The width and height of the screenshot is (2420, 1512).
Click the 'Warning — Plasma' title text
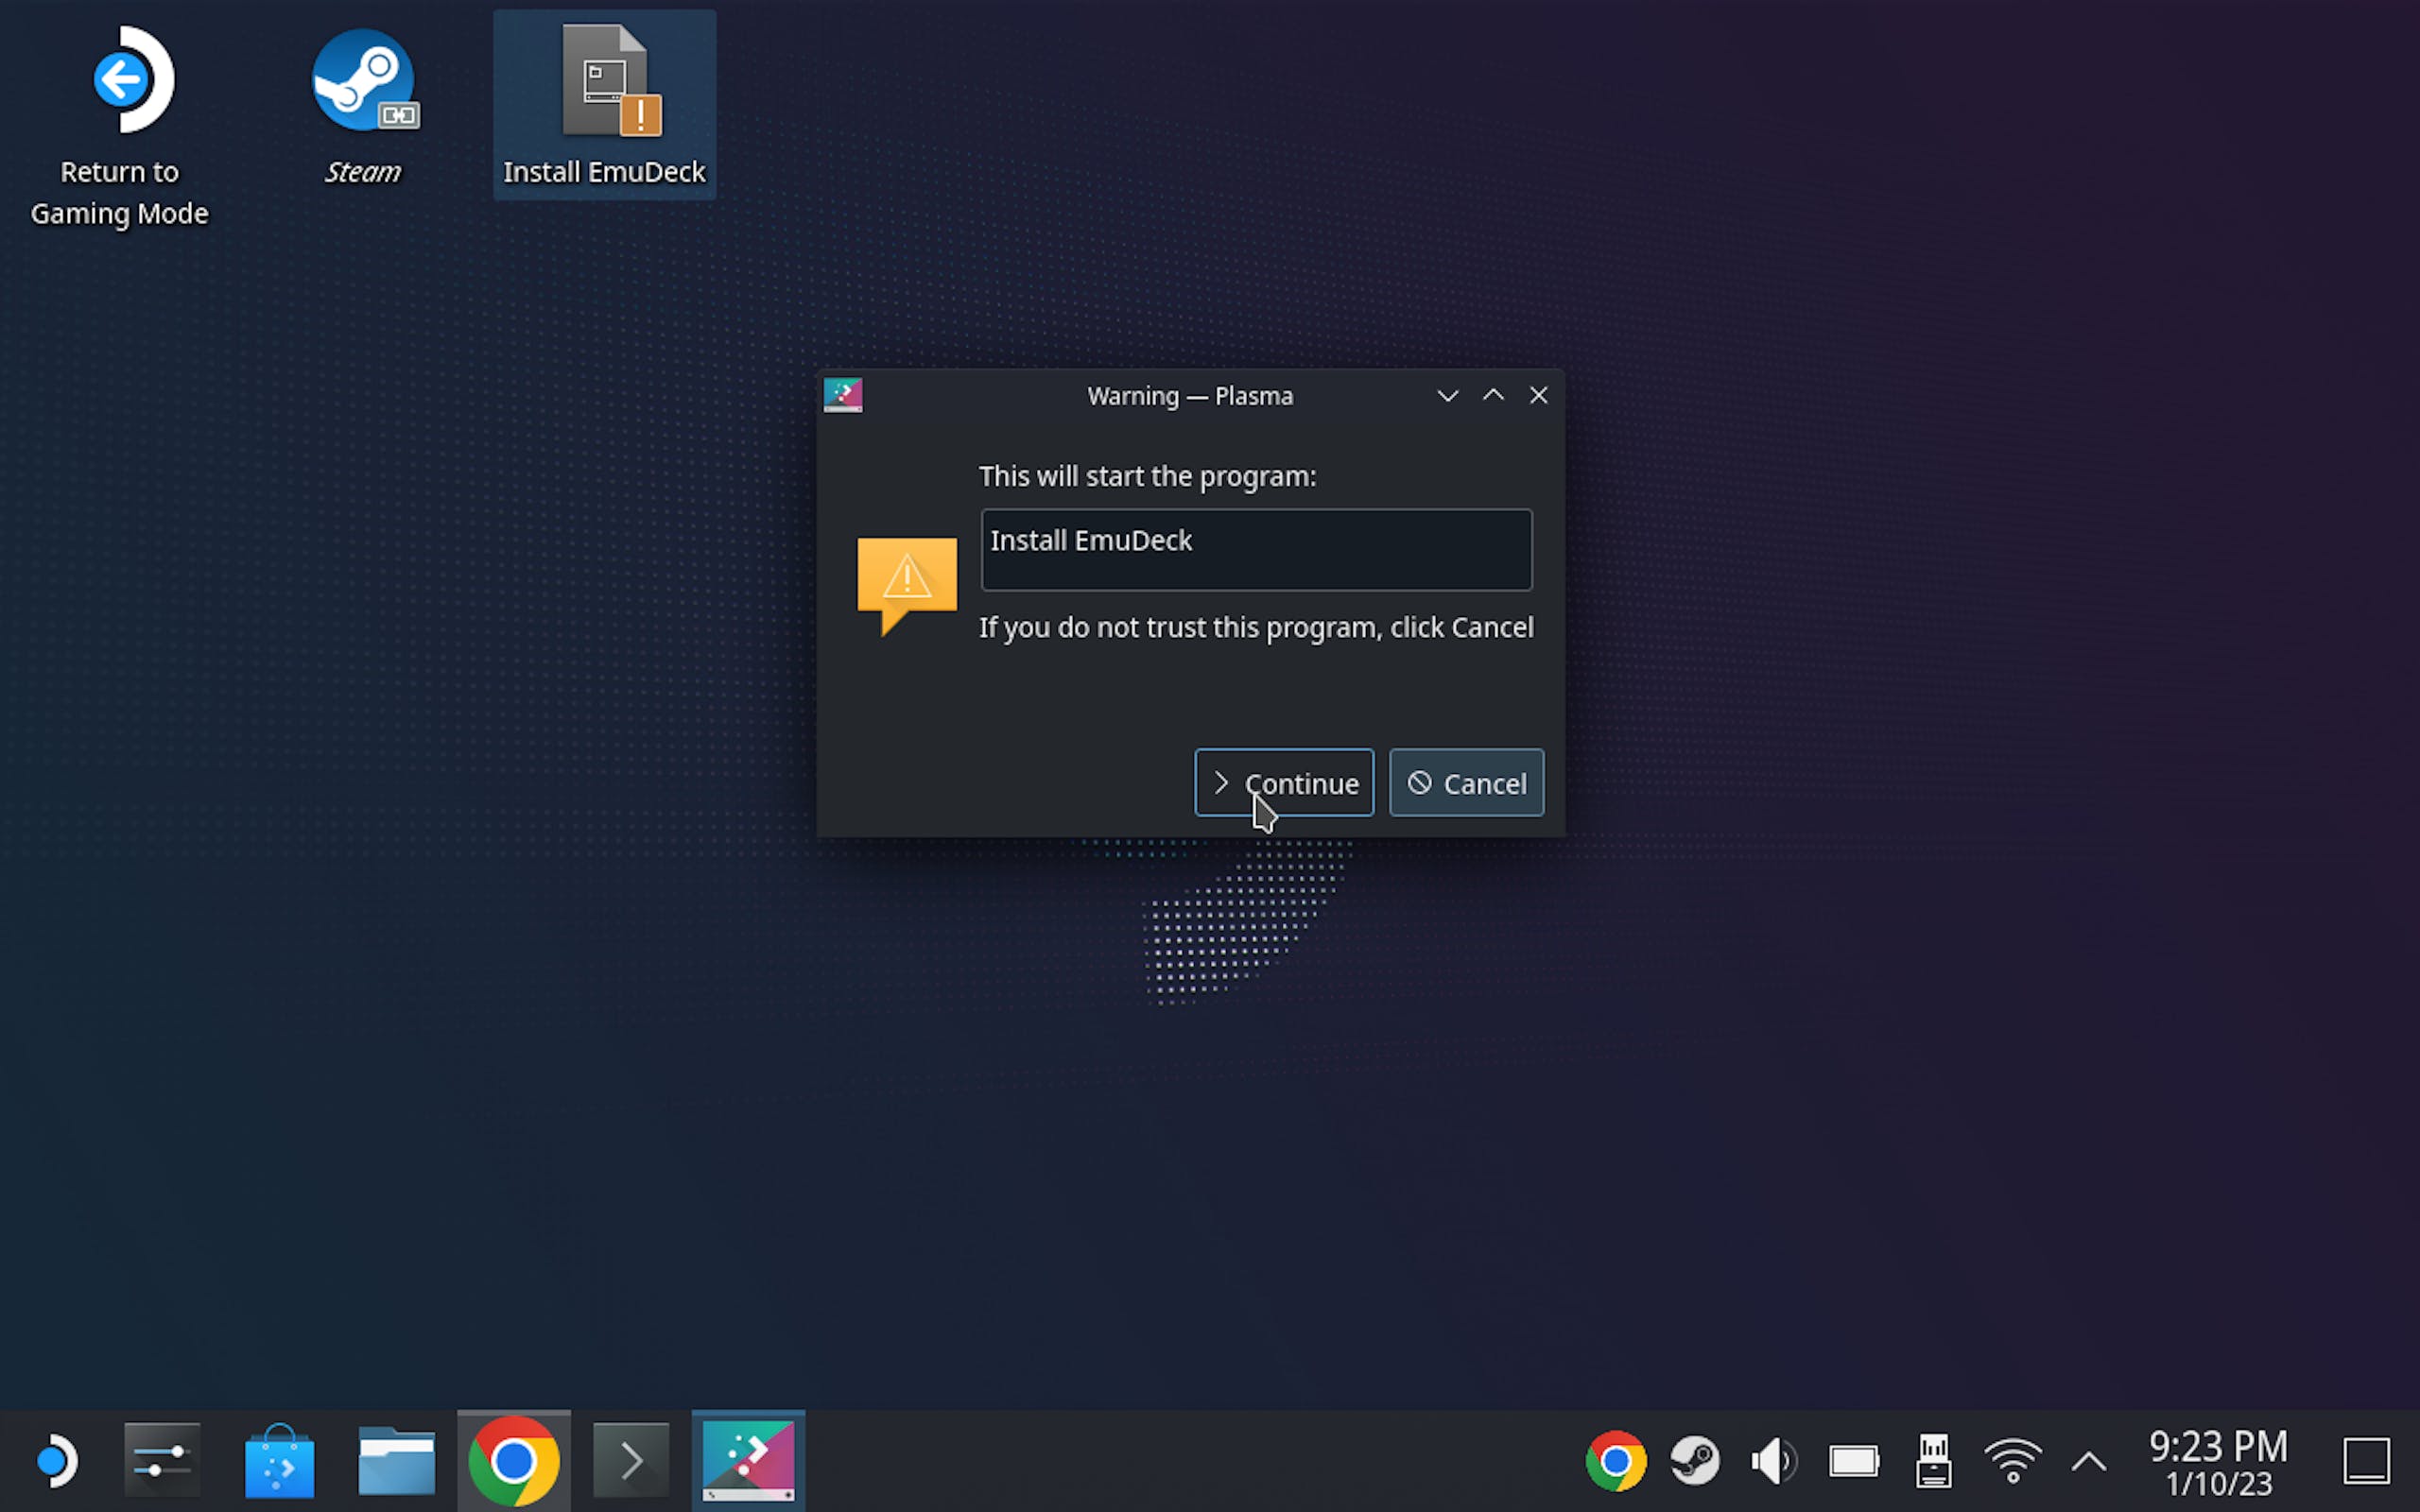pyautogui.click(x=1190, y=396)
